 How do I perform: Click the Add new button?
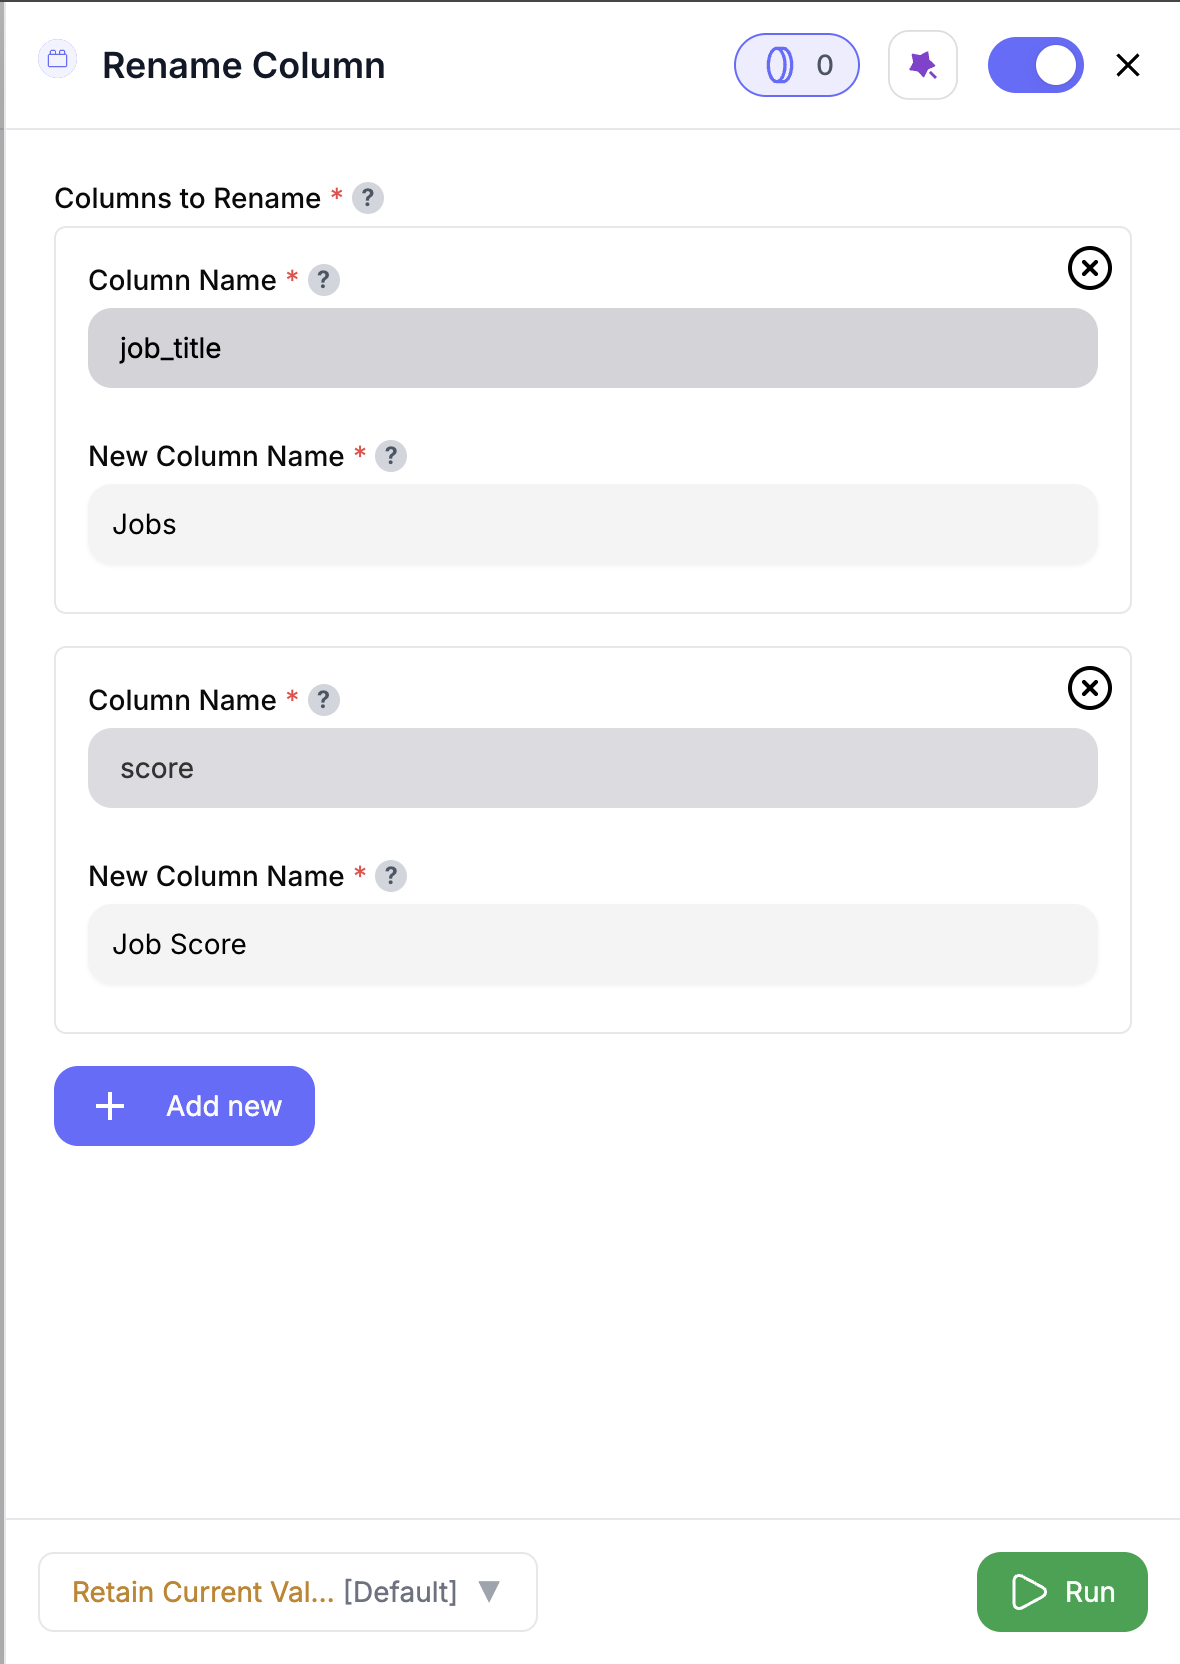click(184, 1106)
